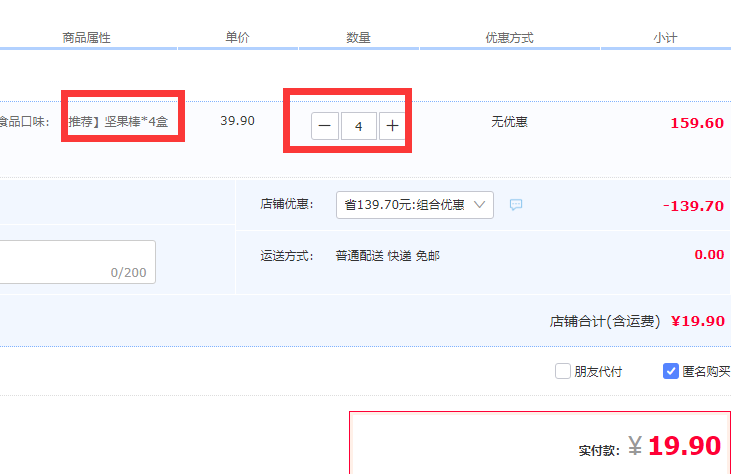Click the shipping text 普通配送 快递 免邮

388,256
